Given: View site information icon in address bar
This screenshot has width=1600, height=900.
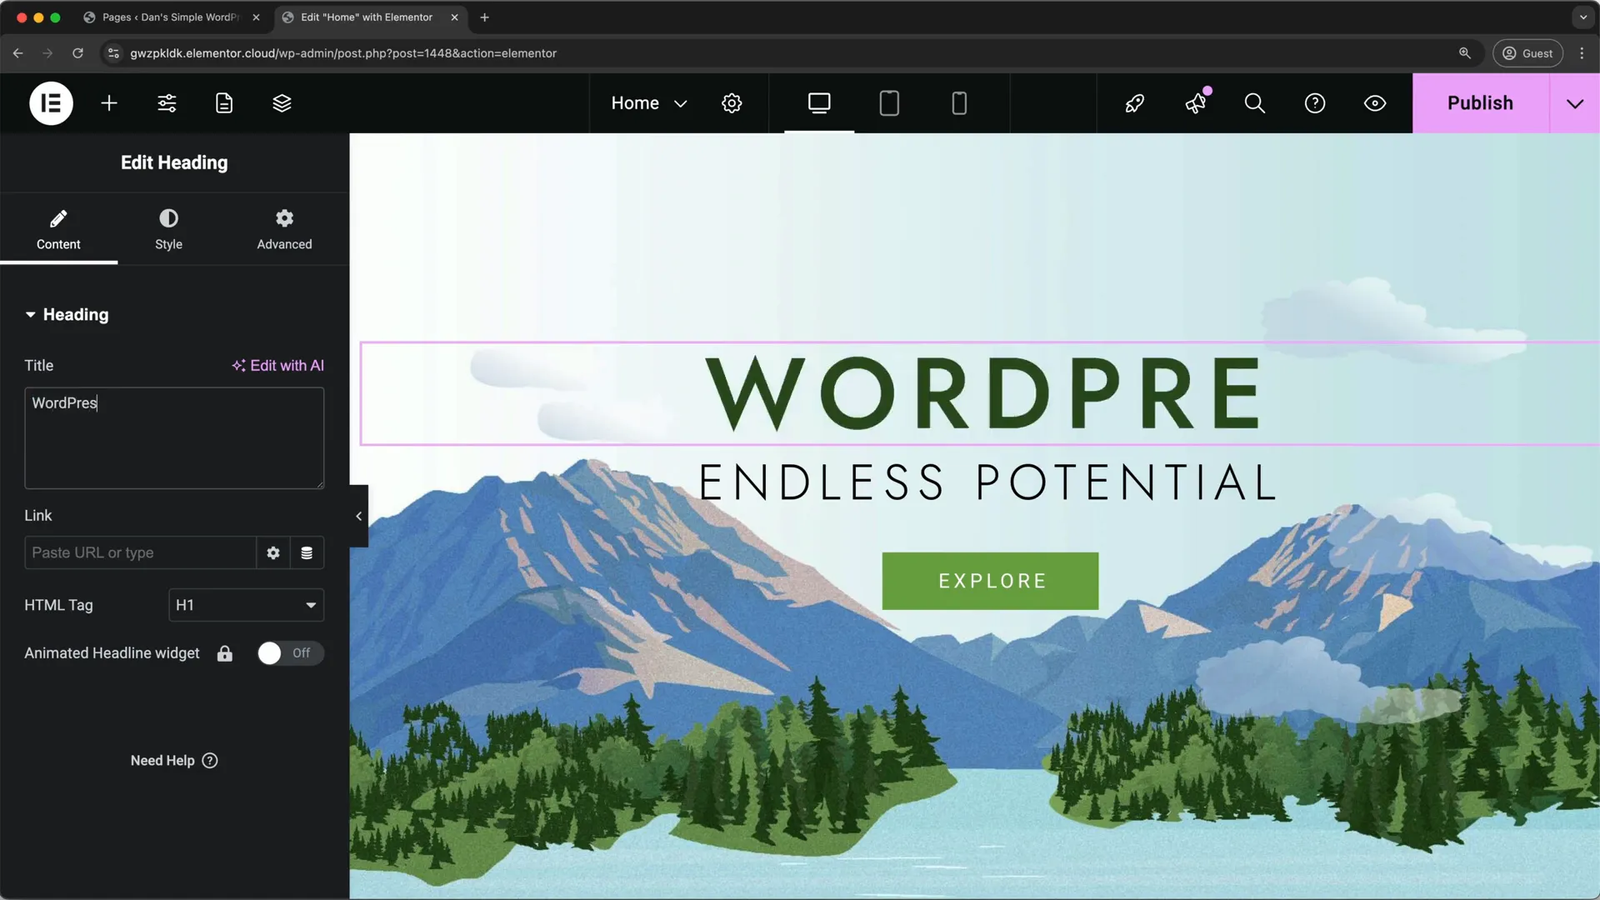Looking at the screenshot, I should click(x=113, y=53).
